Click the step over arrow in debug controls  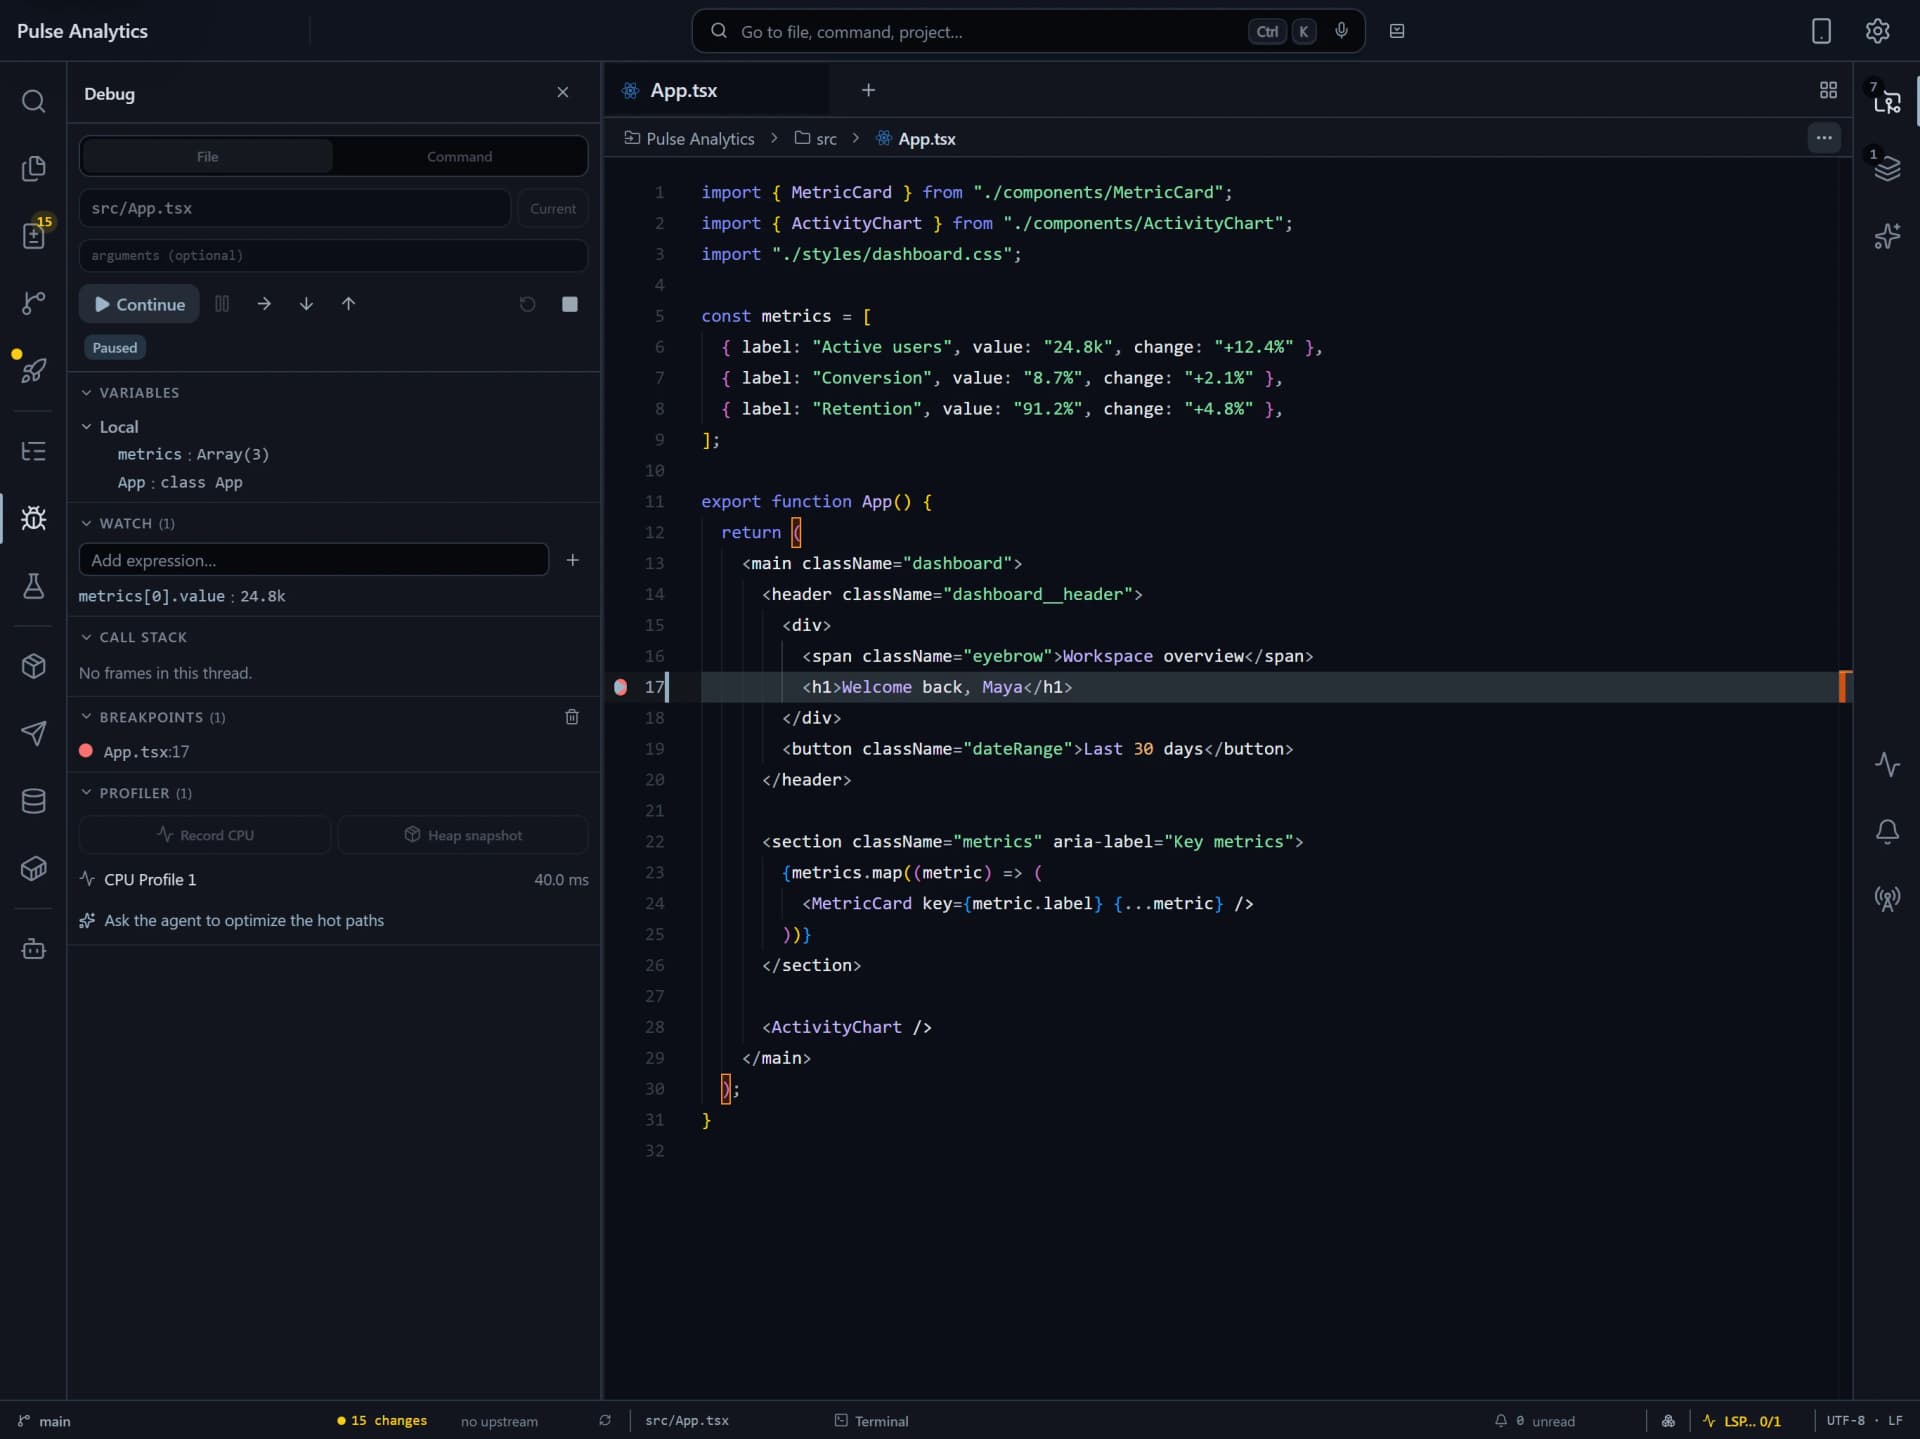pyautogui.click(x=264, y=304)
